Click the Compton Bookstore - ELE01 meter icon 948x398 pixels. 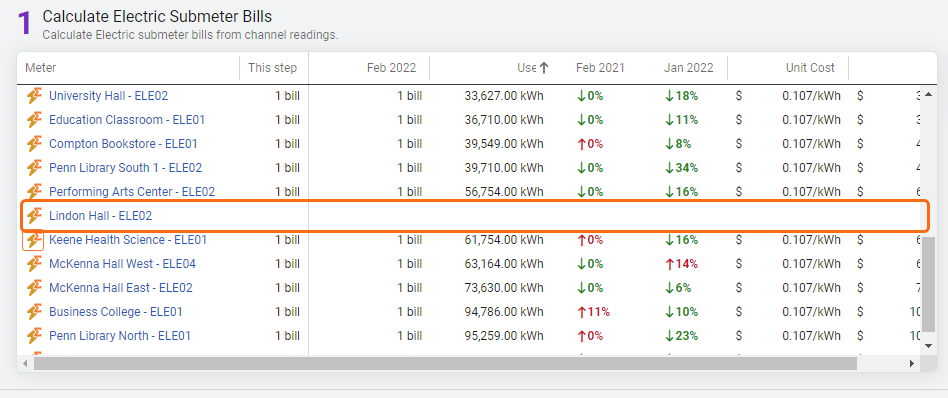pos(34,144)
